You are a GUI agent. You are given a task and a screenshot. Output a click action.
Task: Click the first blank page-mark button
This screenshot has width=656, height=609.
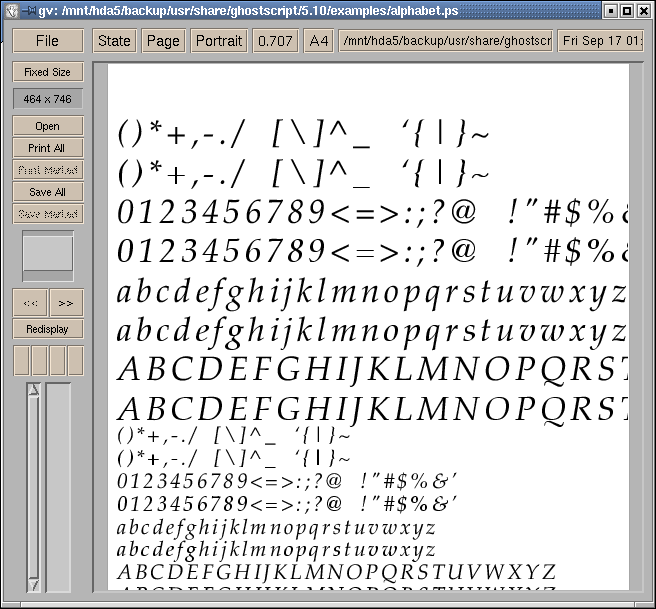21,360
